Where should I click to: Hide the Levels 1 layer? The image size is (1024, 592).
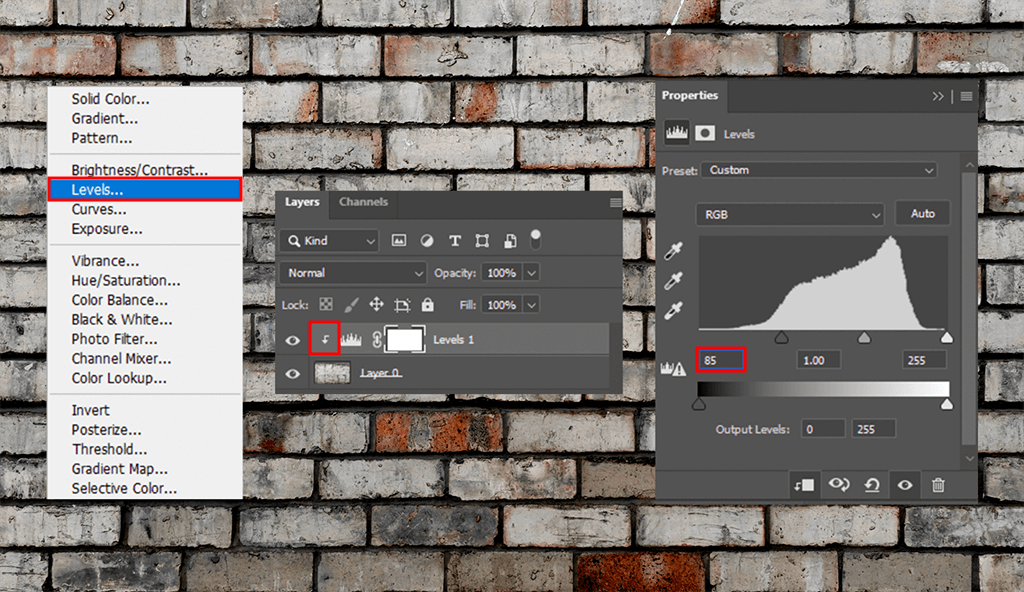[x=293, y=340]
